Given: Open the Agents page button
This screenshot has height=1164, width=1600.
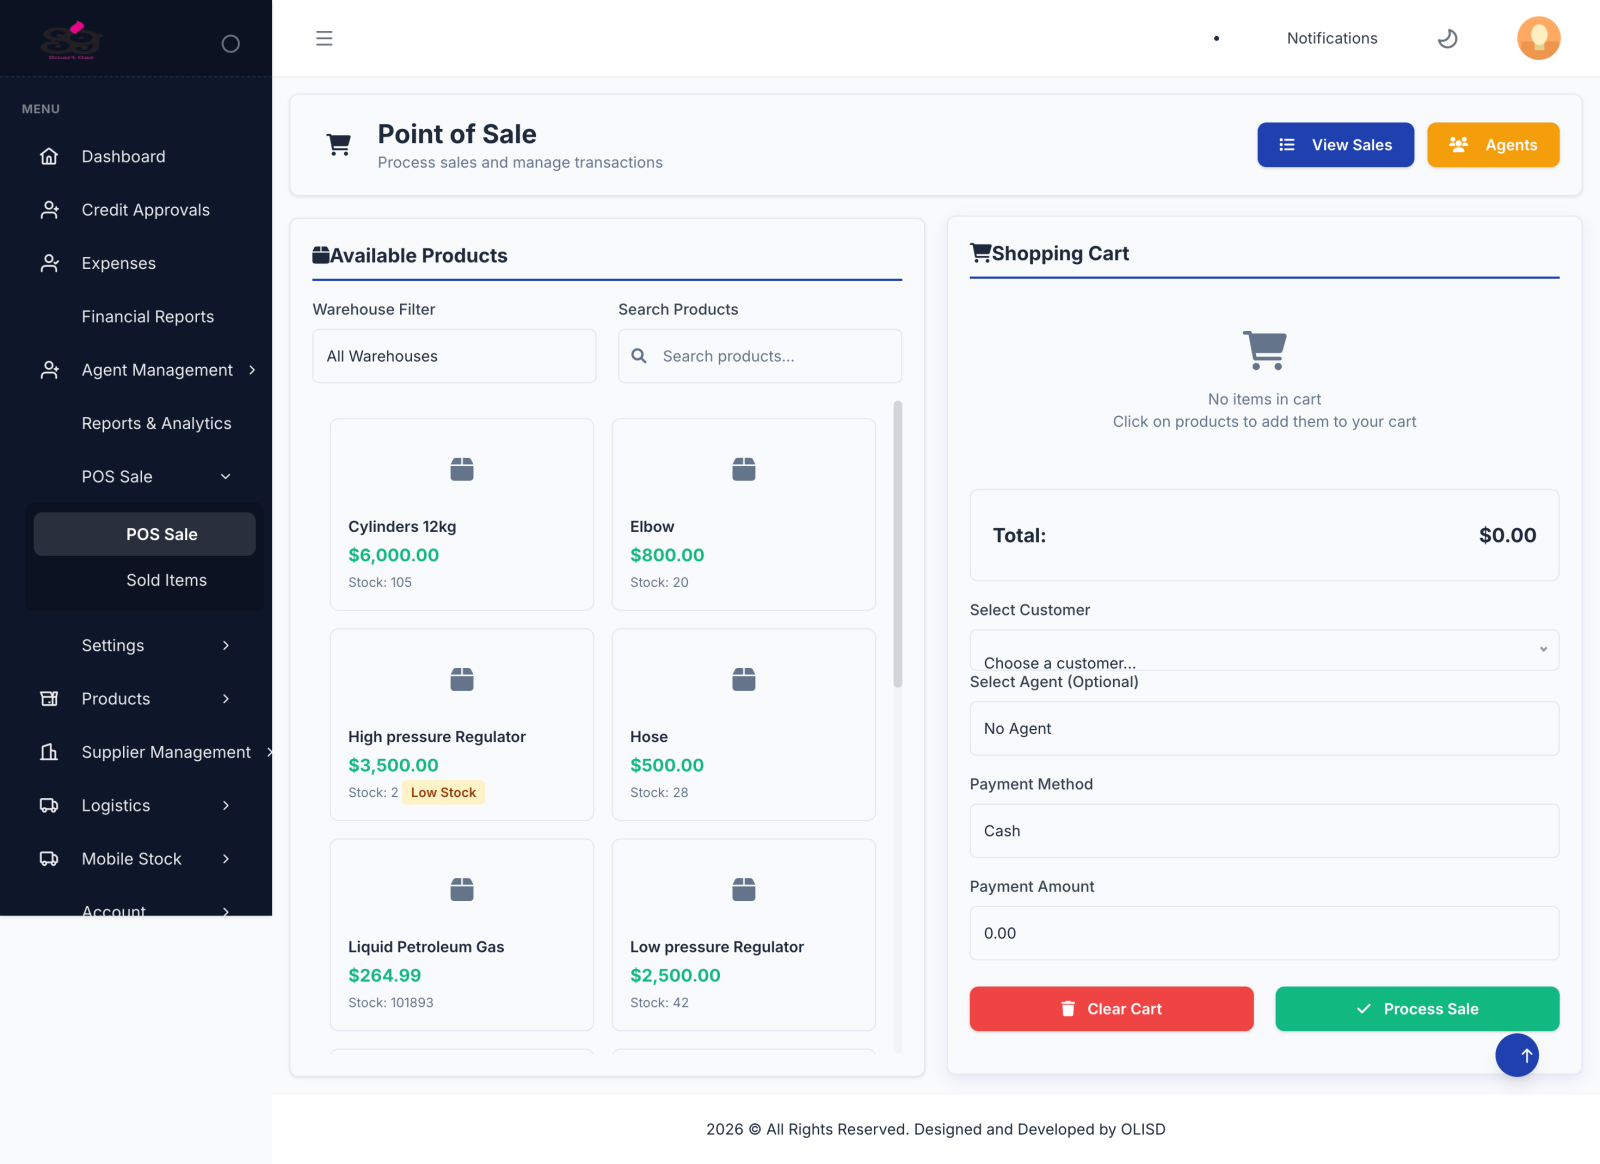Looking at the screenshot, I should [x=1493, y=145].
